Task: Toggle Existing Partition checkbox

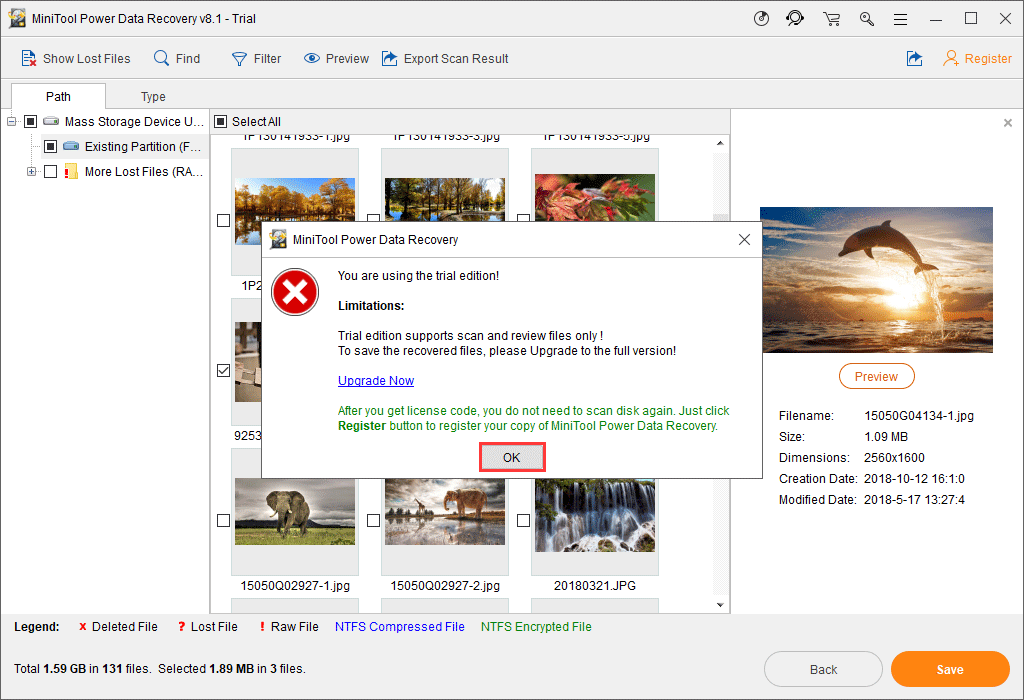Action: click(x=50, y=146)
